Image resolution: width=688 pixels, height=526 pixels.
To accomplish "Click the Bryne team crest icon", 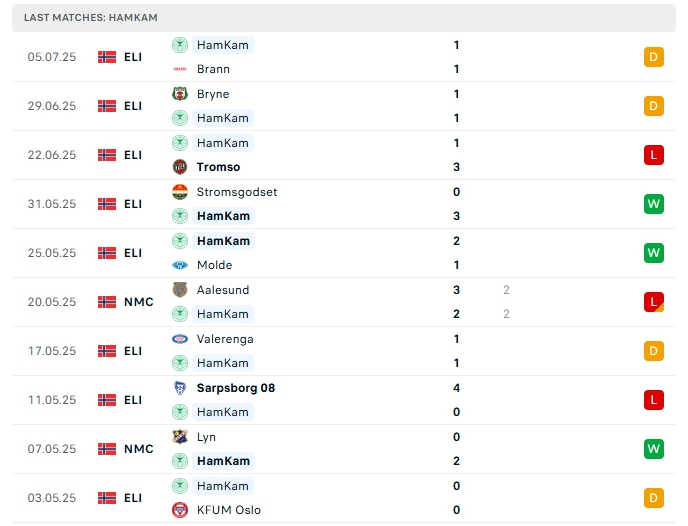I will [x=180, y=94].
